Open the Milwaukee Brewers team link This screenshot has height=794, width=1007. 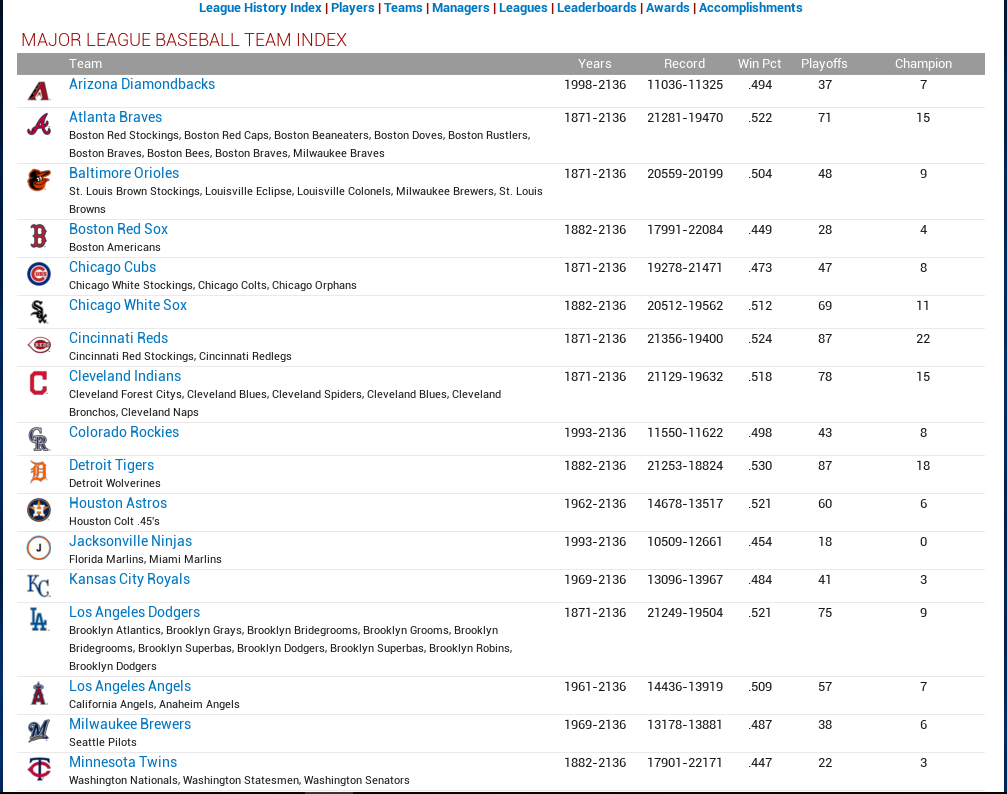(130, 724)
